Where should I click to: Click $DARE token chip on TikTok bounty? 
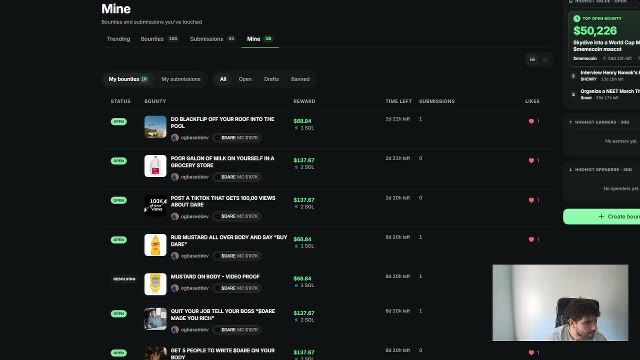(x=237, y=216)
